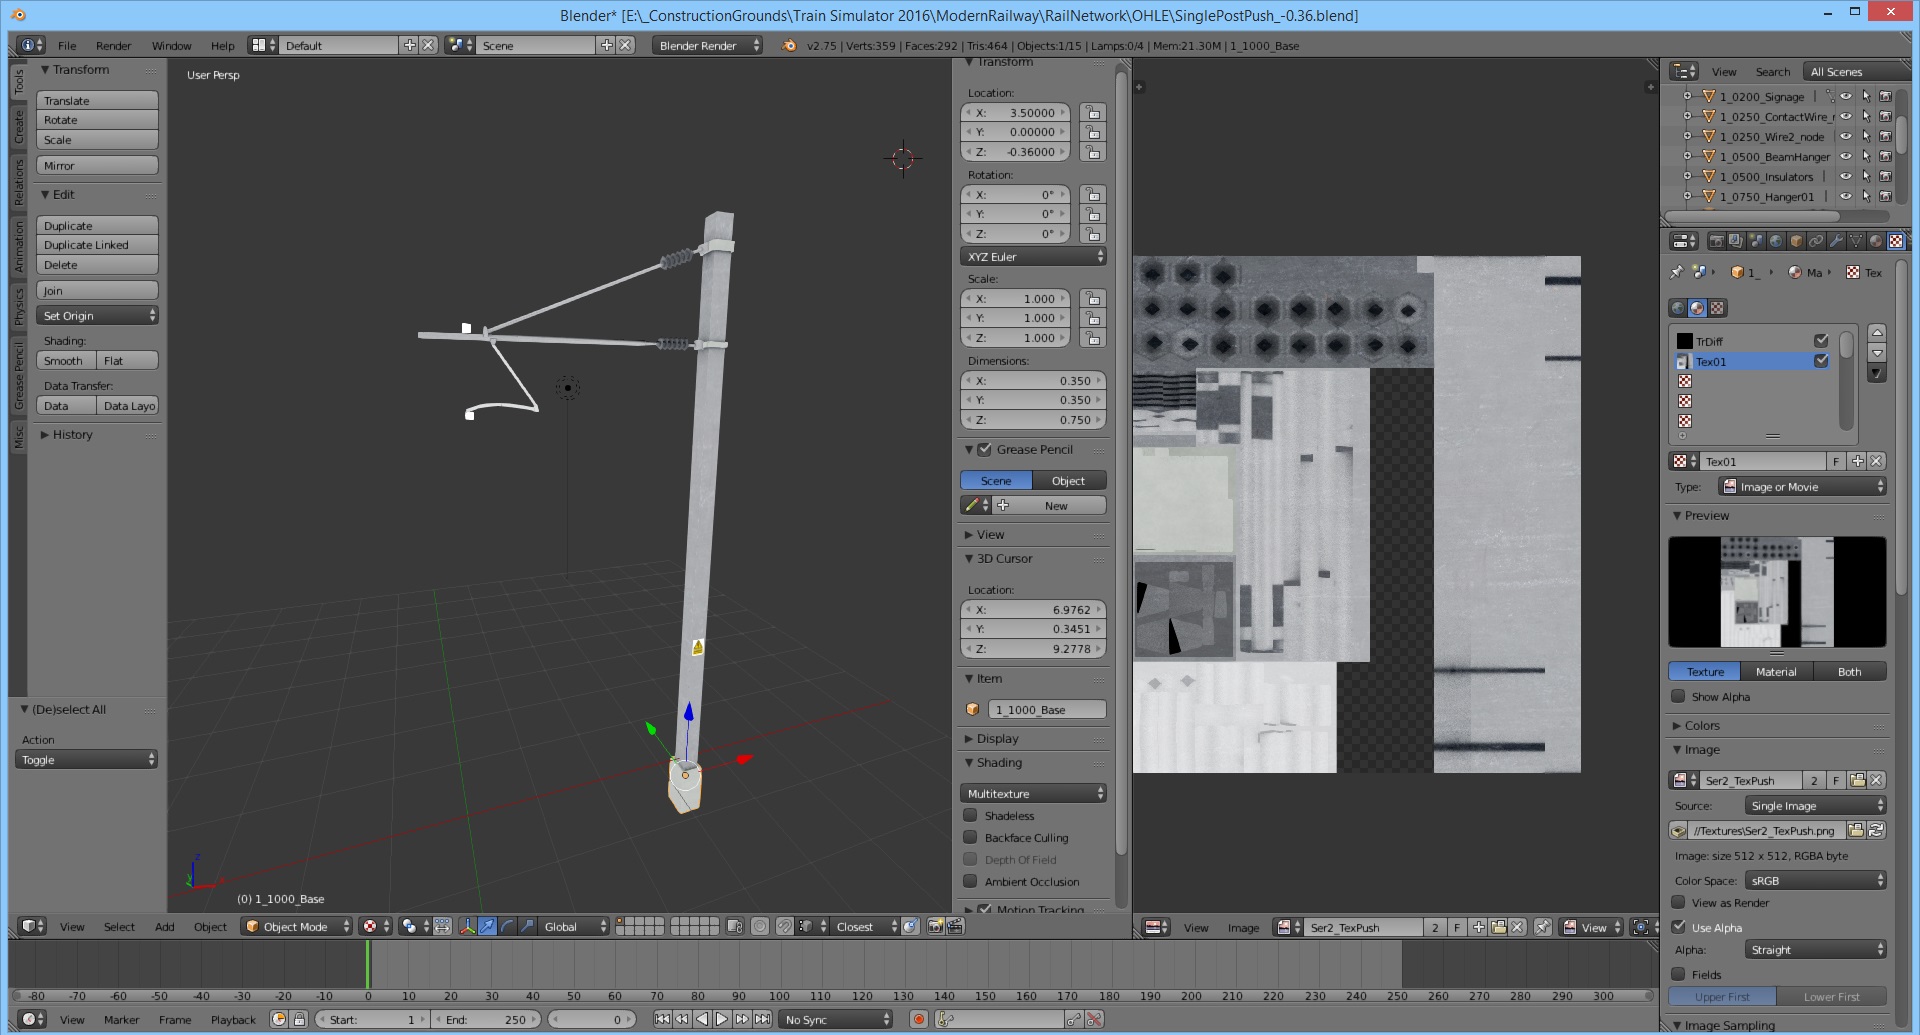Click the translate manipulator arrow icon
This screenshot has height=1035, width=1920.
(x=487, y=927)
